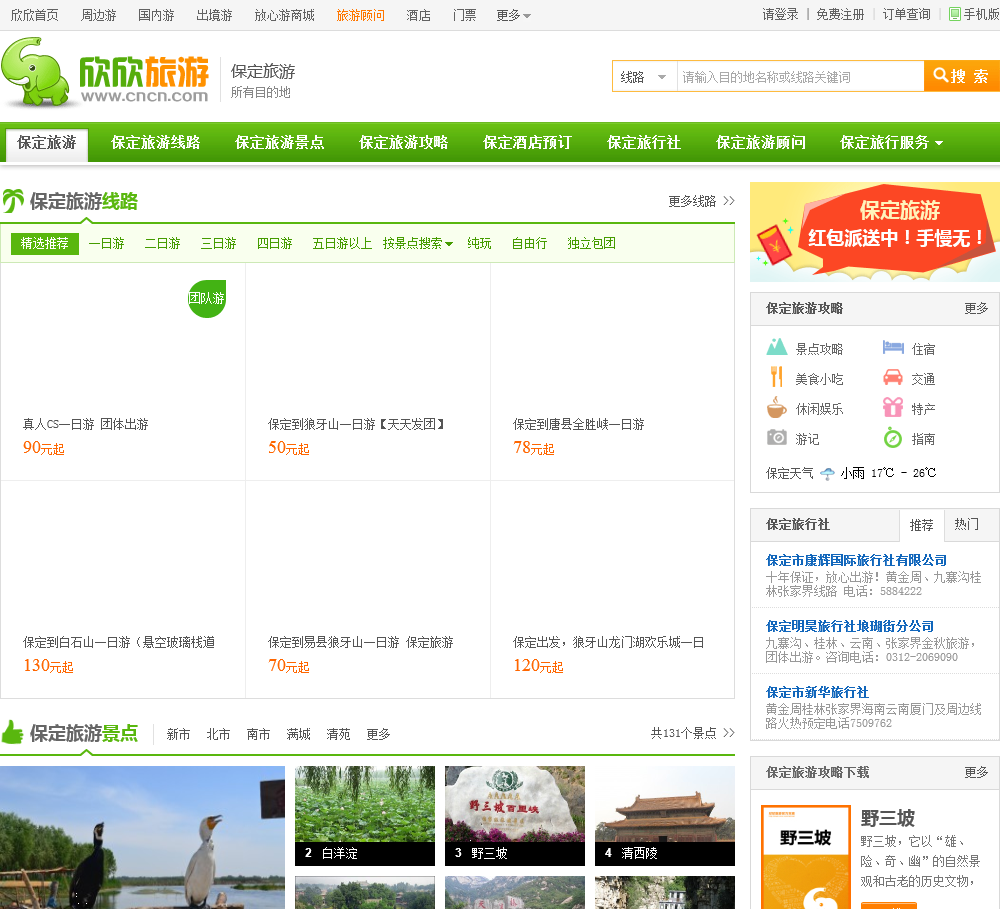Open the 清西陵 scenic spot thumbnail

tap(665, 816)
